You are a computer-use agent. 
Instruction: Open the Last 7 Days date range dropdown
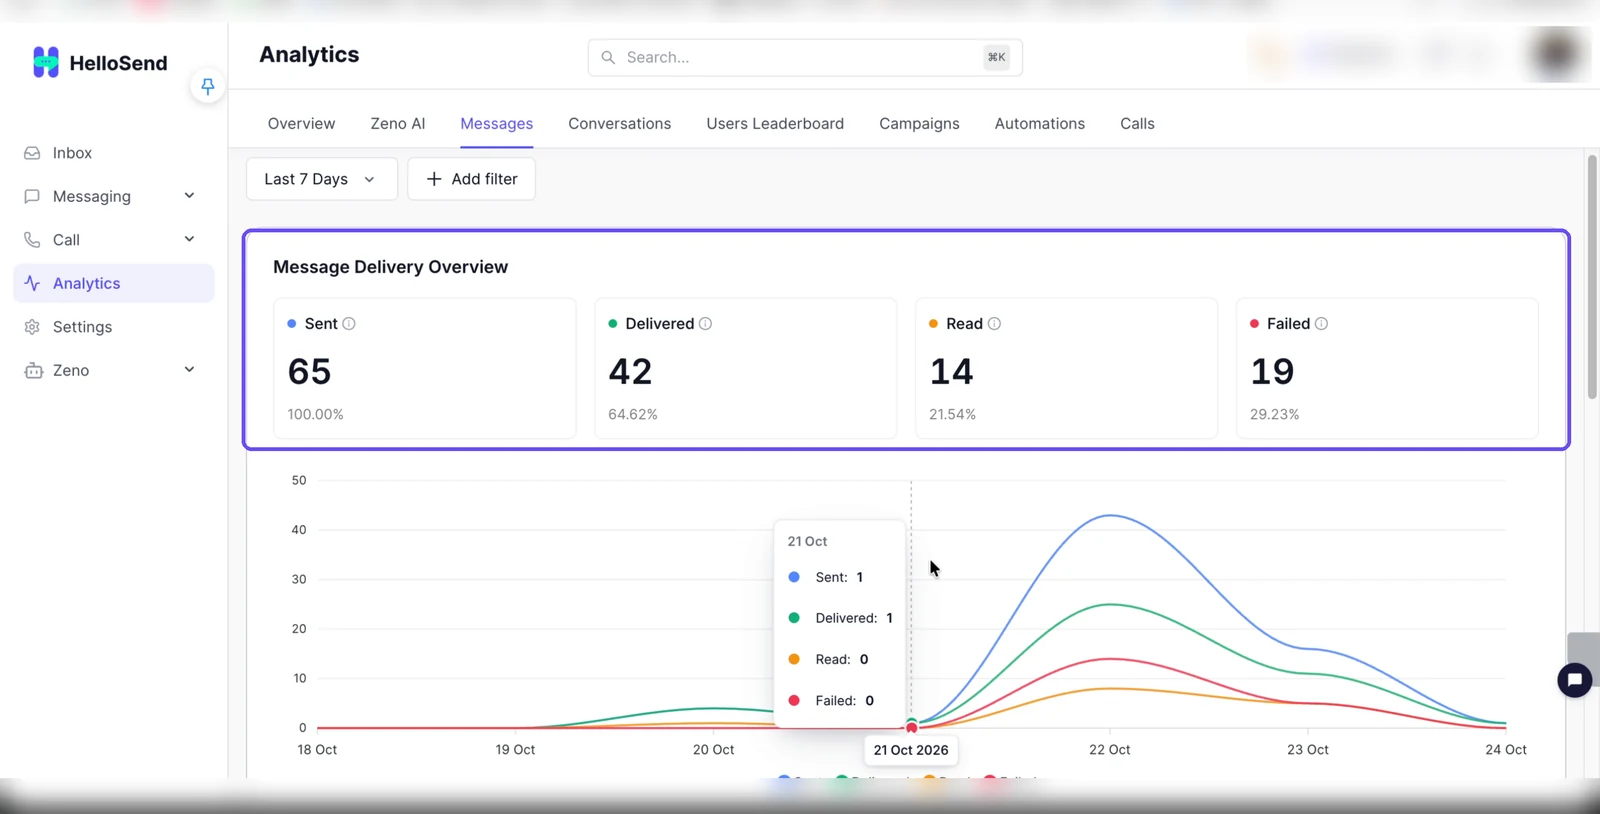point(321,179)
